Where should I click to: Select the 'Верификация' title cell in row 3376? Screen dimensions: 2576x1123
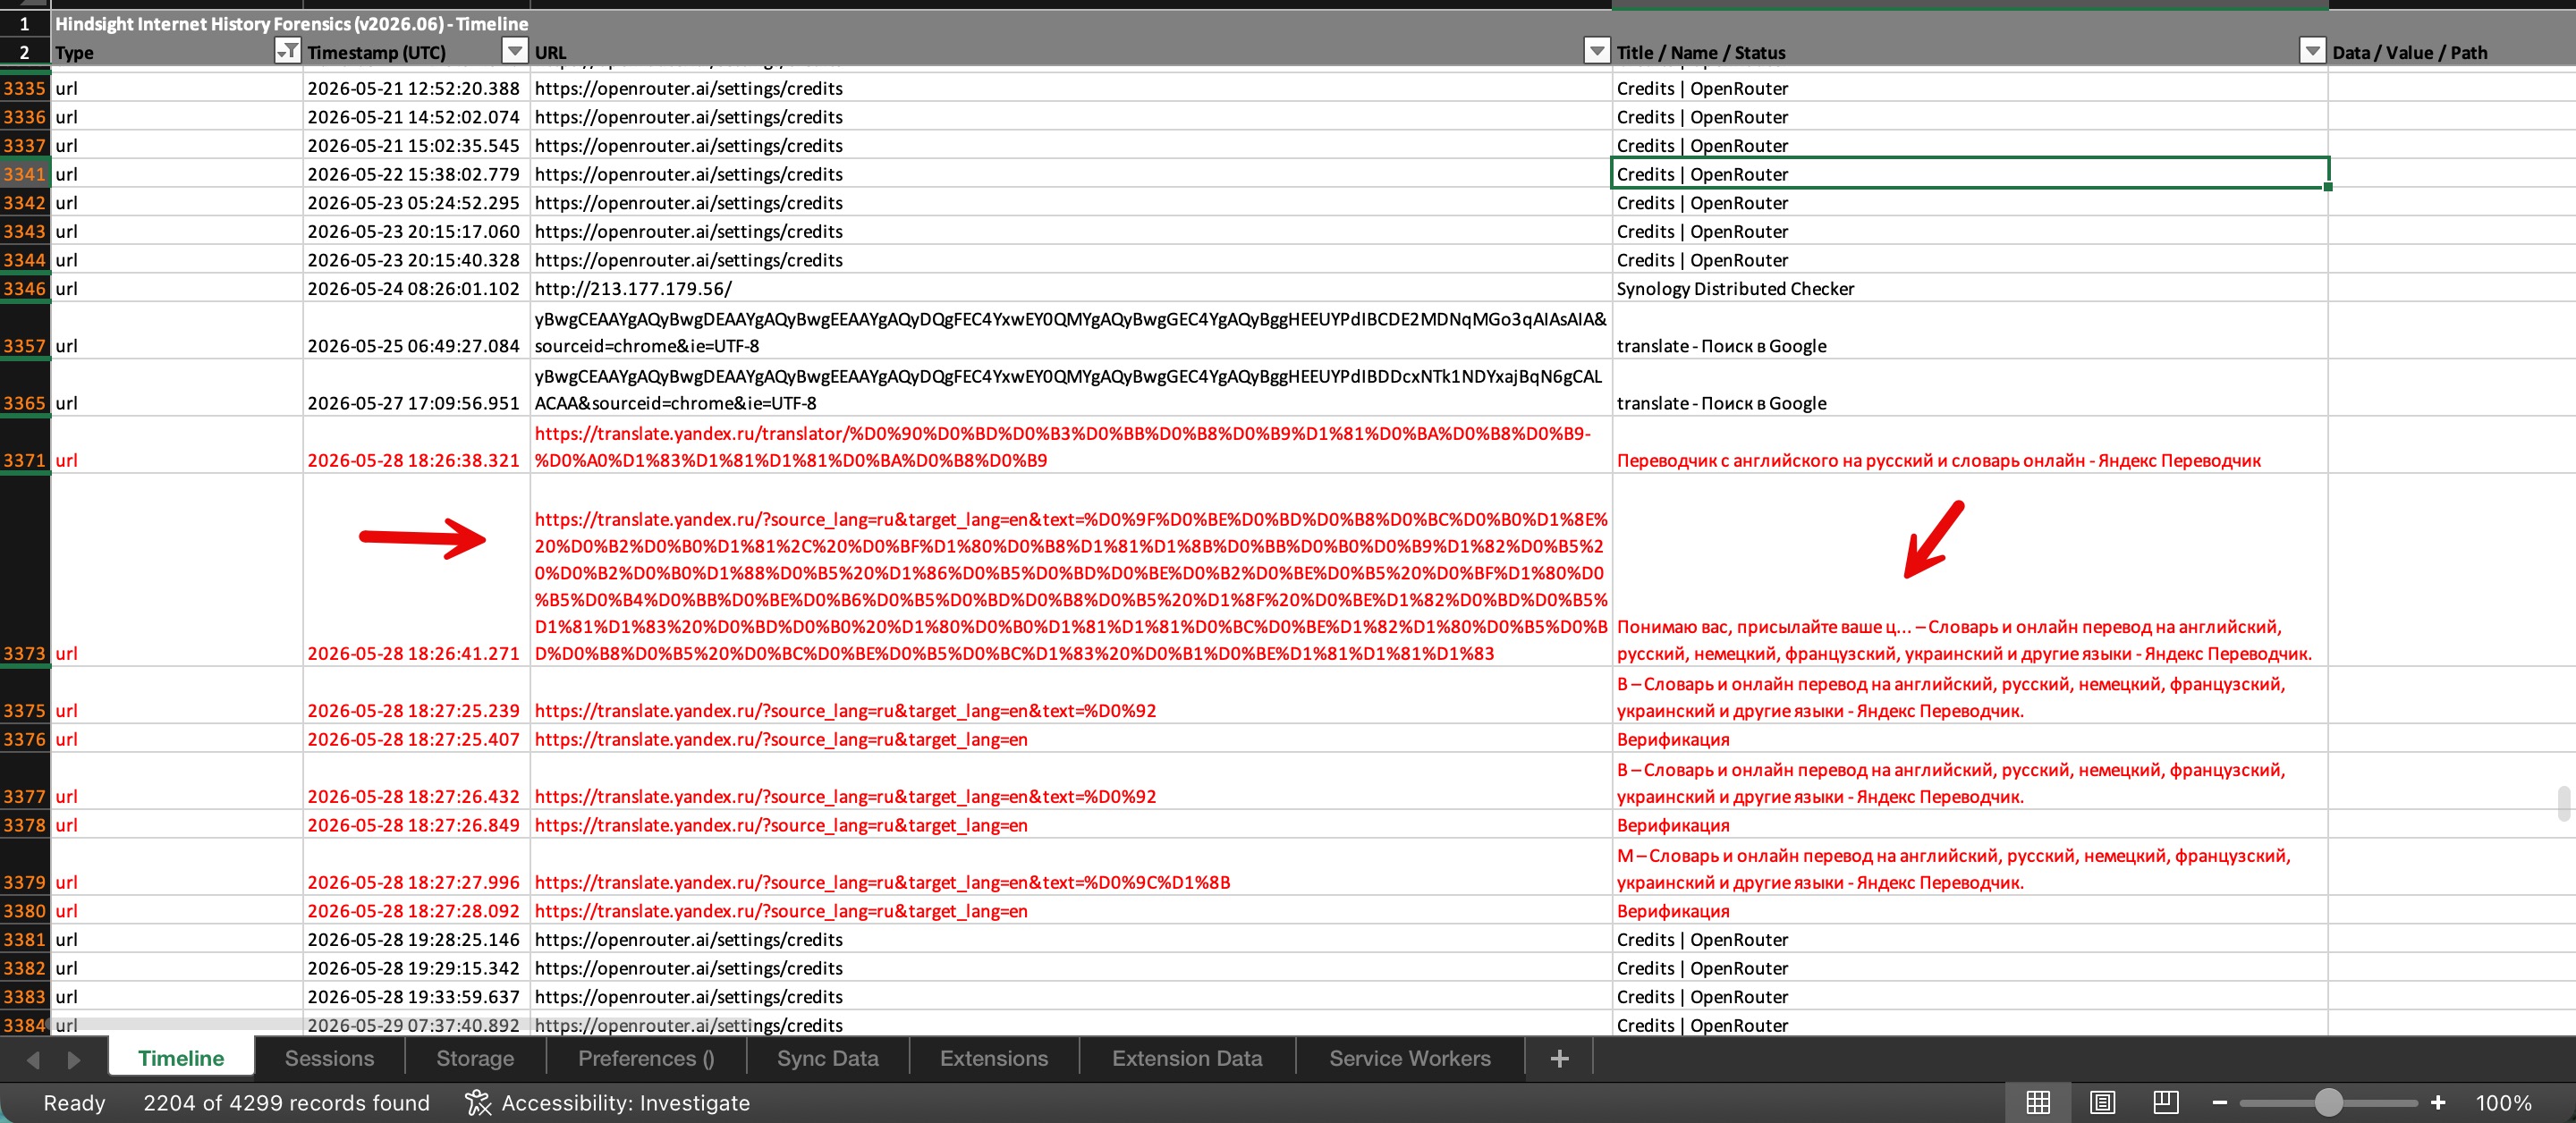1970,739
